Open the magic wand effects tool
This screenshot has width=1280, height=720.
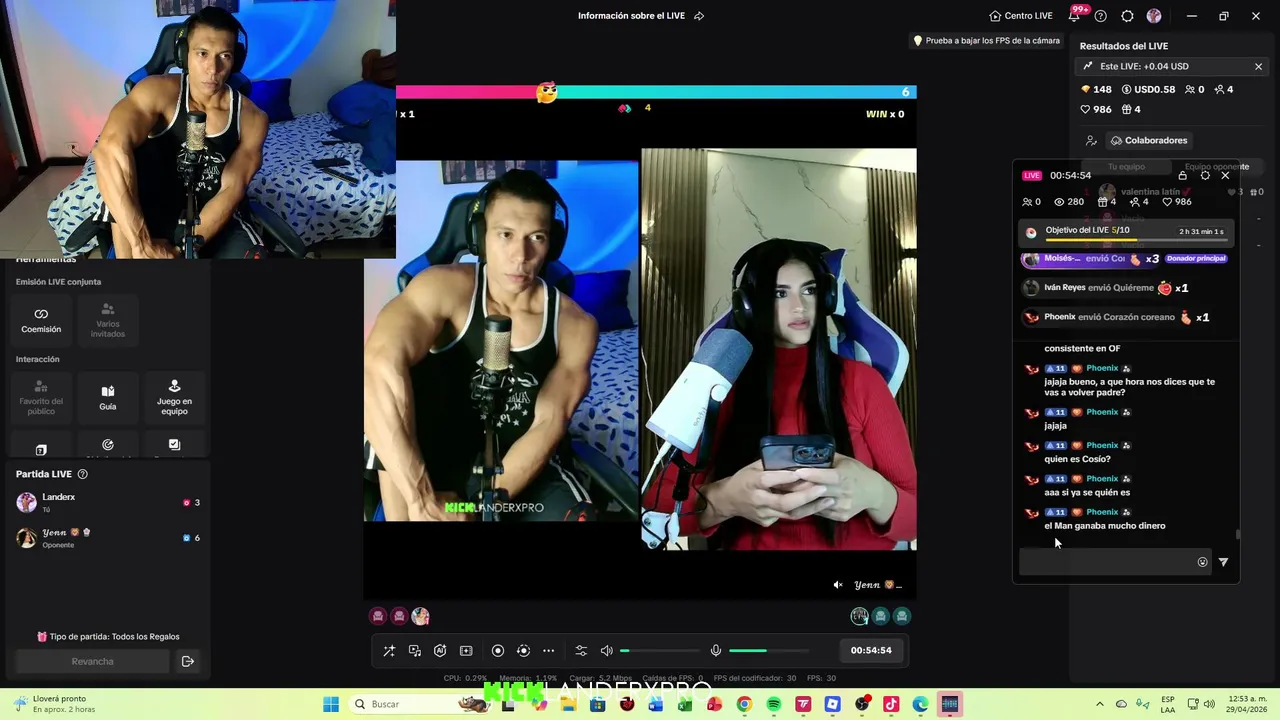click(x=389, y=651)
